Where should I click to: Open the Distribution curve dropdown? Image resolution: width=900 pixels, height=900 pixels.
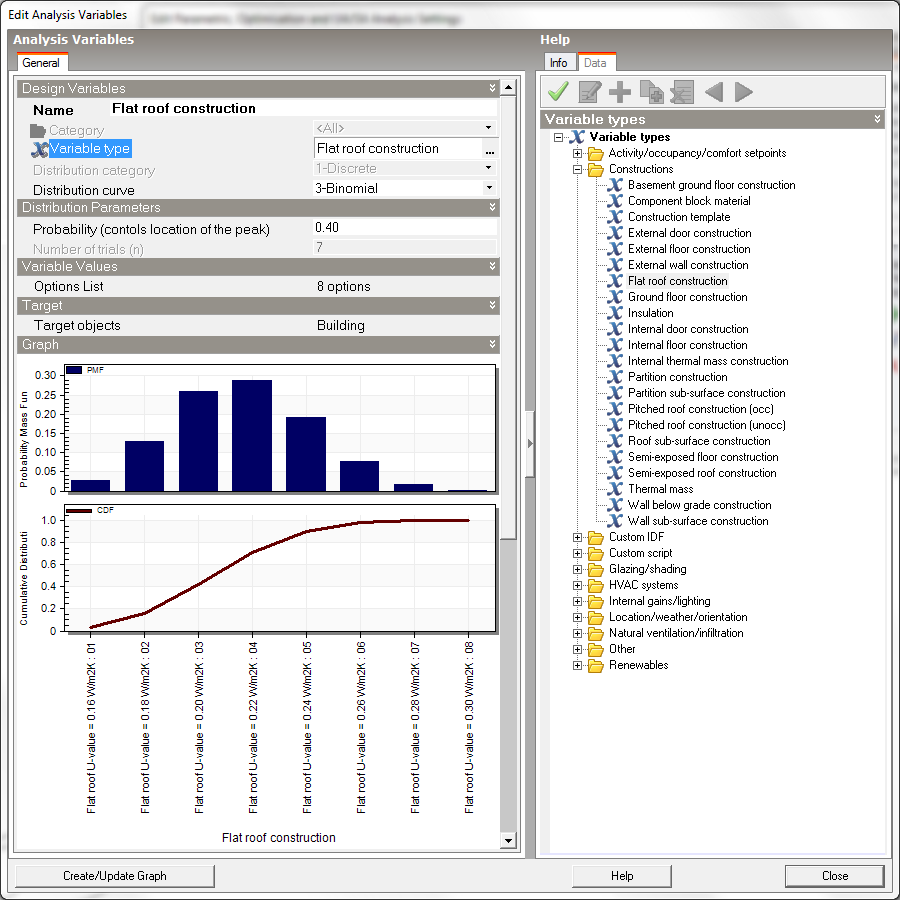coord(489,188)
